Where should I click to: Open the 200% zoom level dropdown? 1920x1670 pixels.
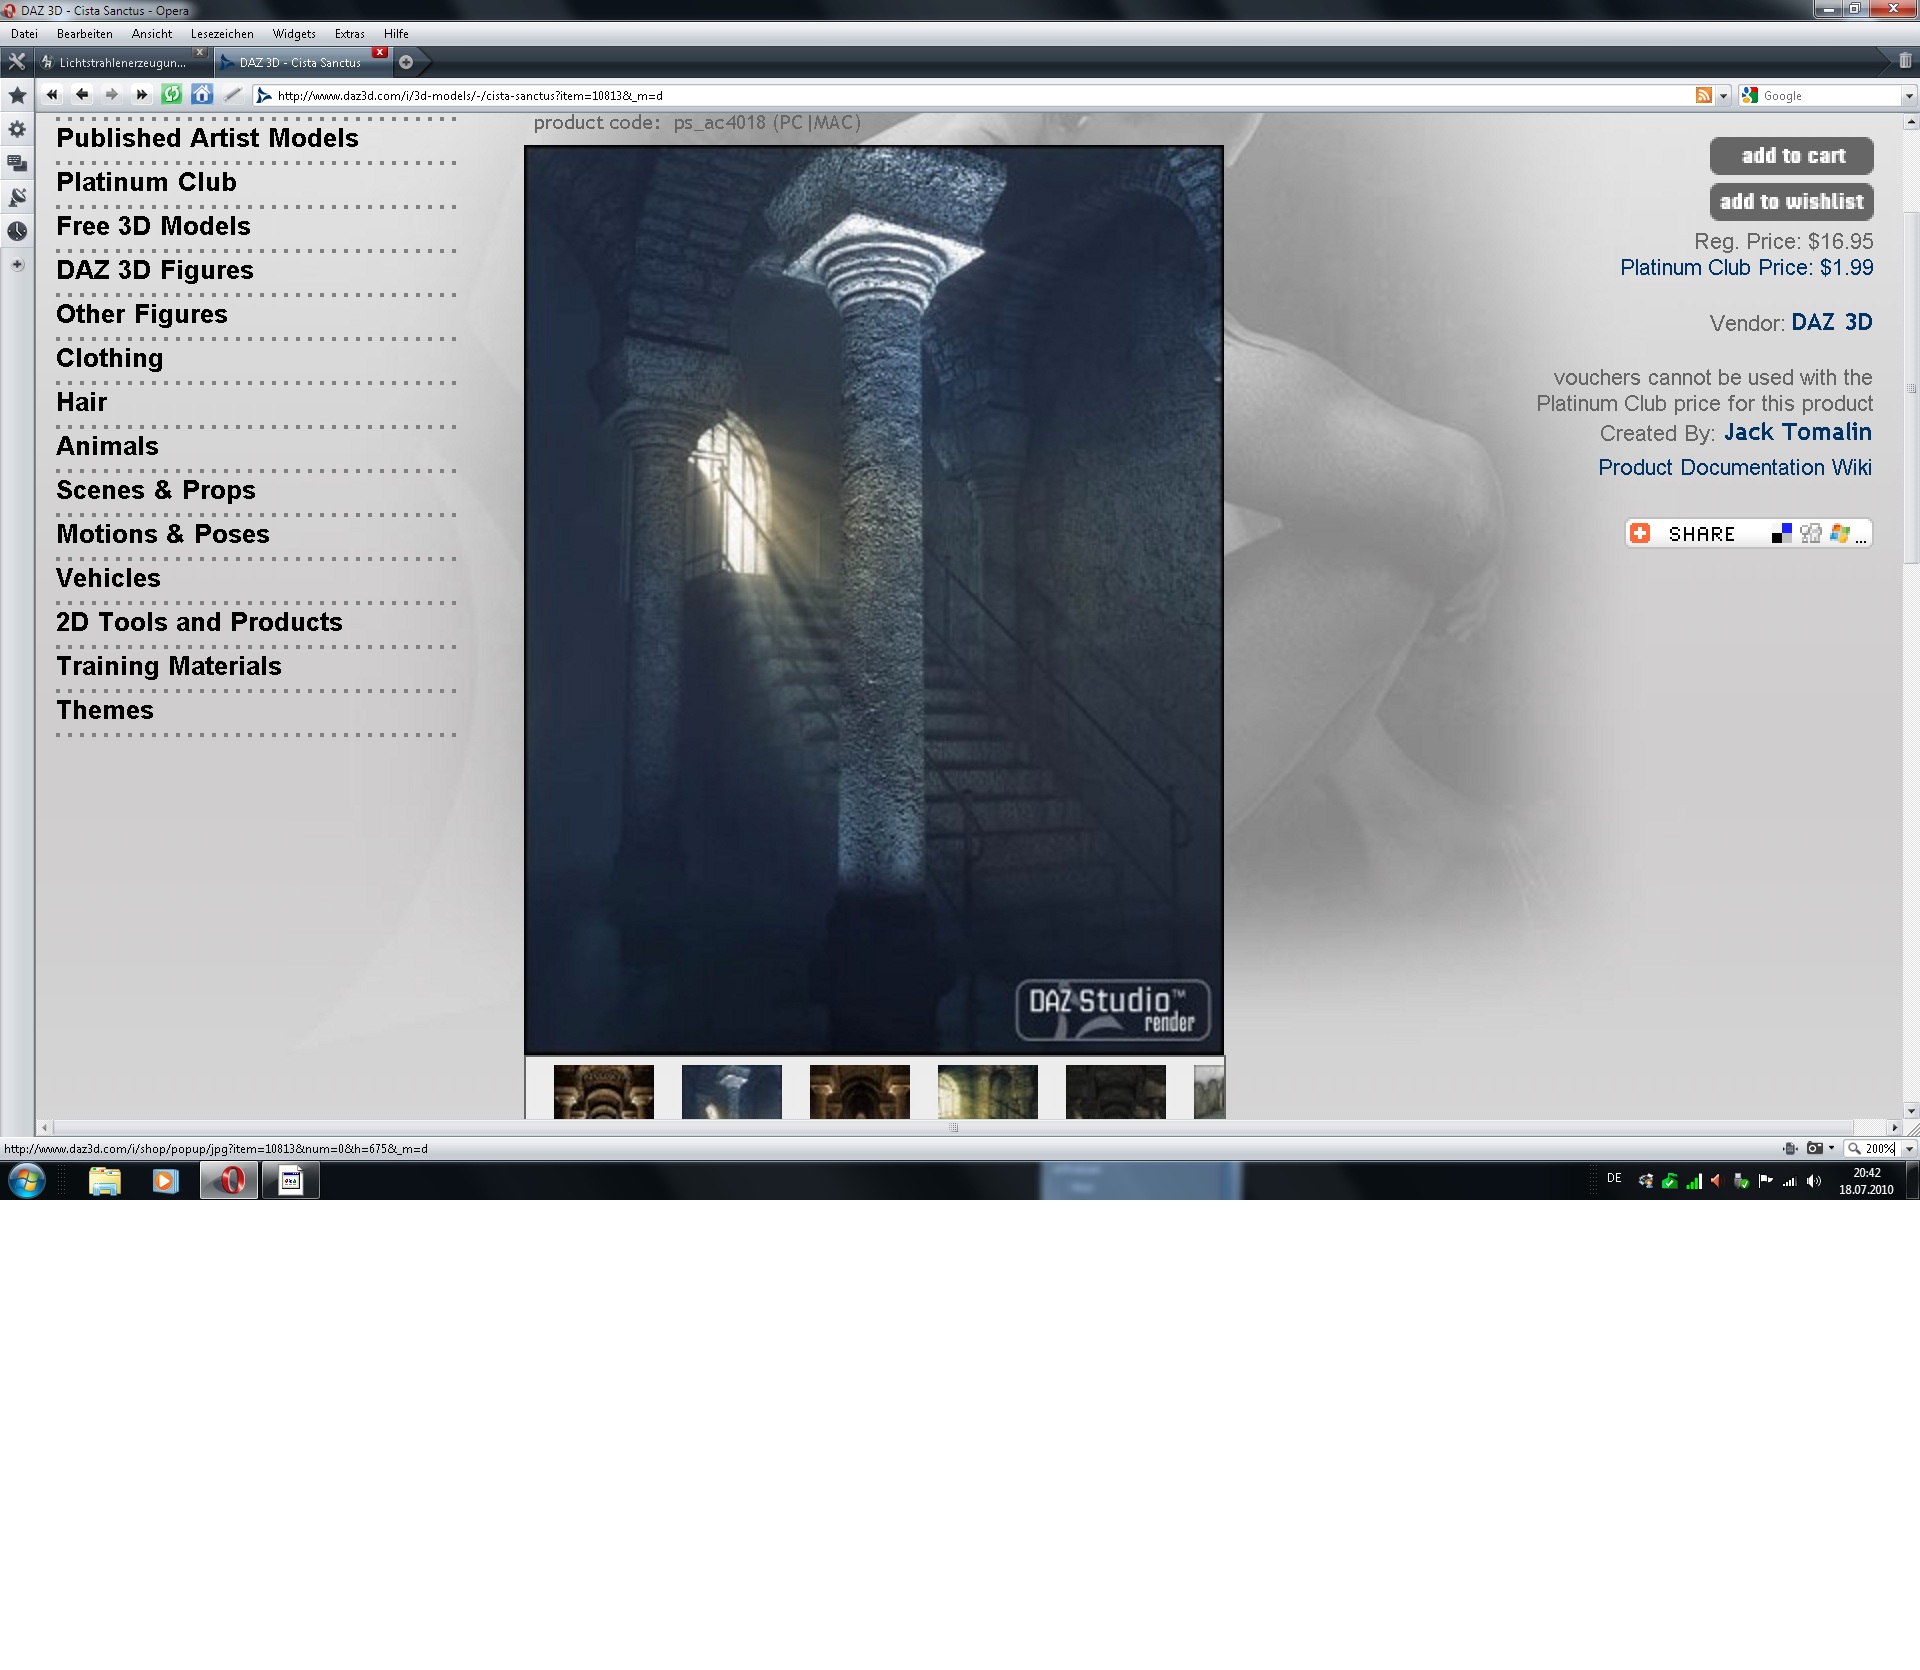(1909, 1149)
